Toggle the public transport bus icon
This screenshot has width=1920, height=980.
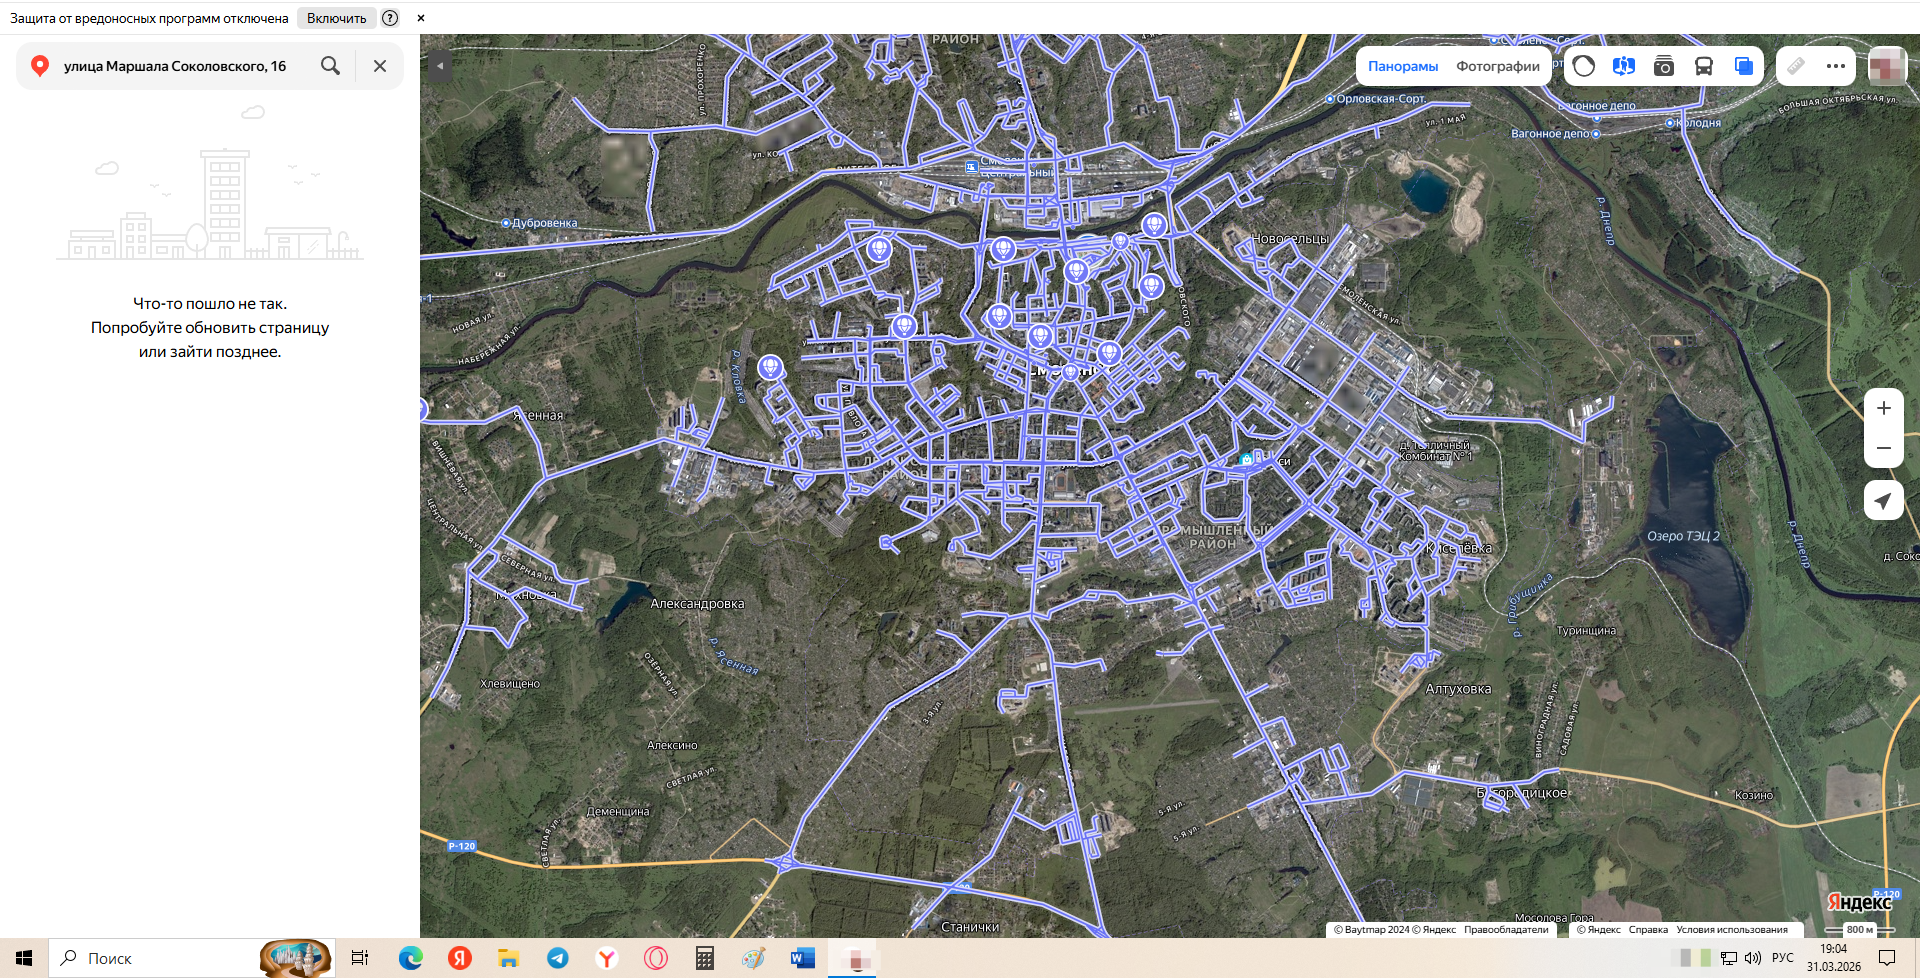1704,66
